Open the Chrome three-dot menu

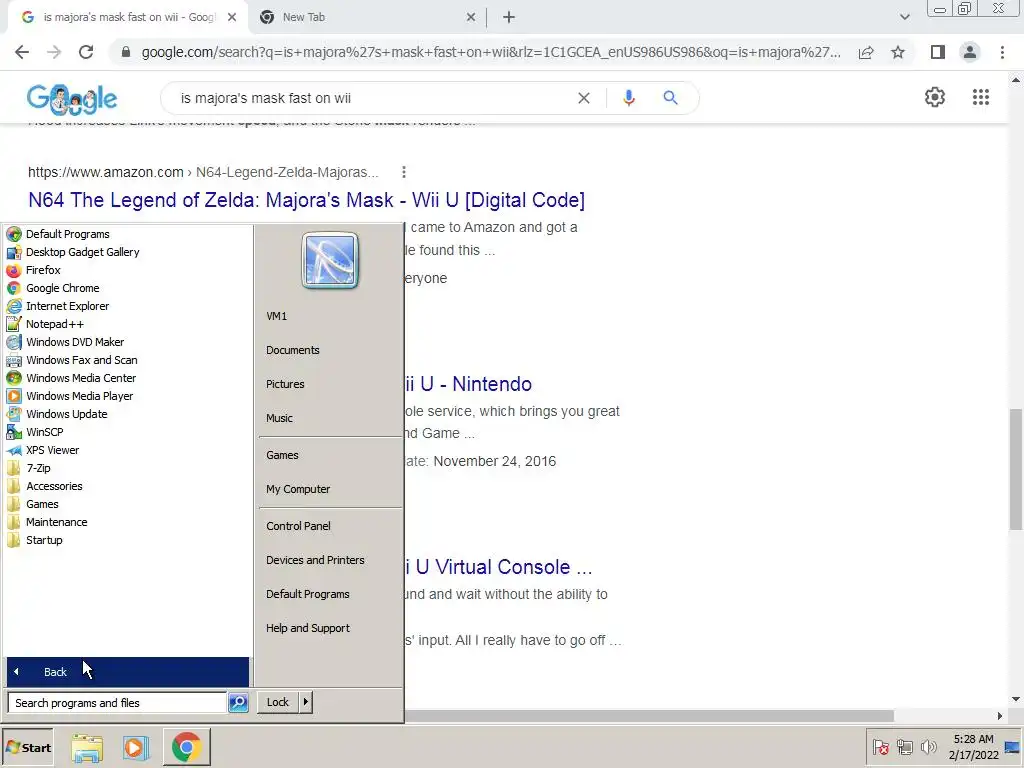1002,52
